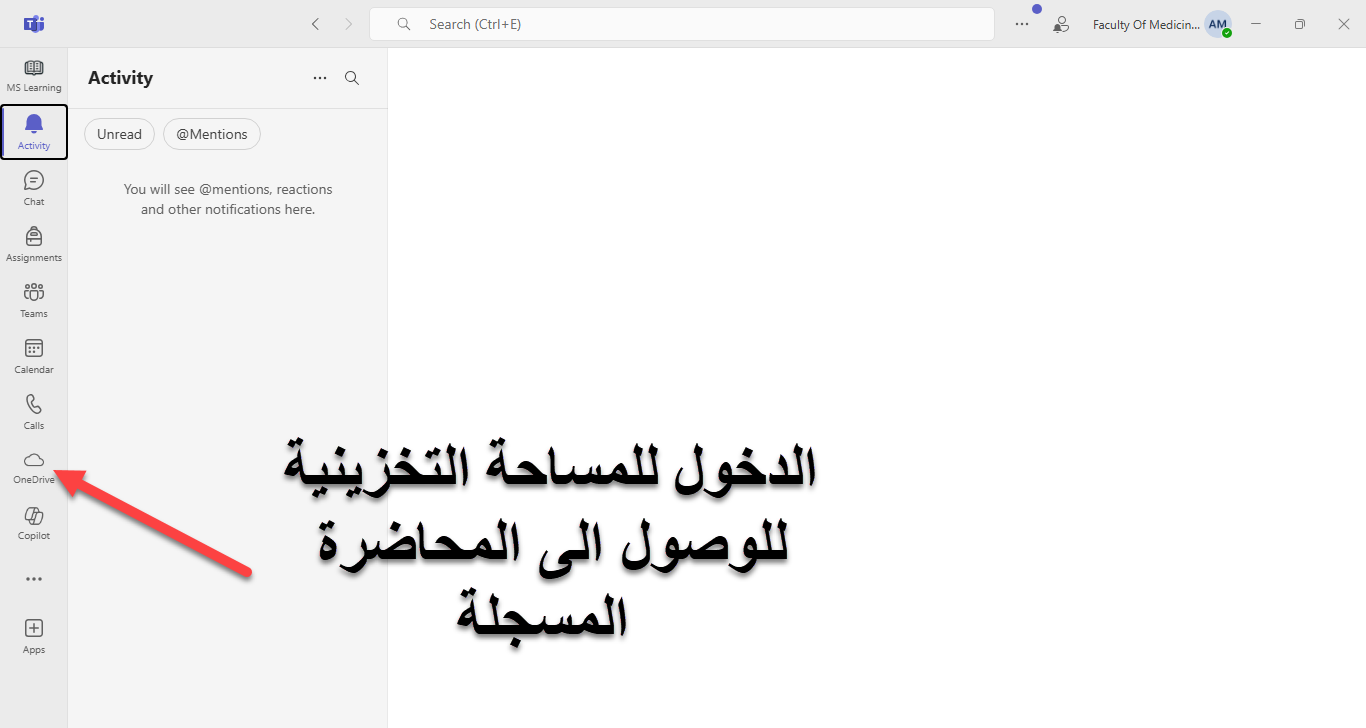This screenshot has width=1366, height=728.
Task: Toggle the @Mentions filter
Action: point(211,134)
